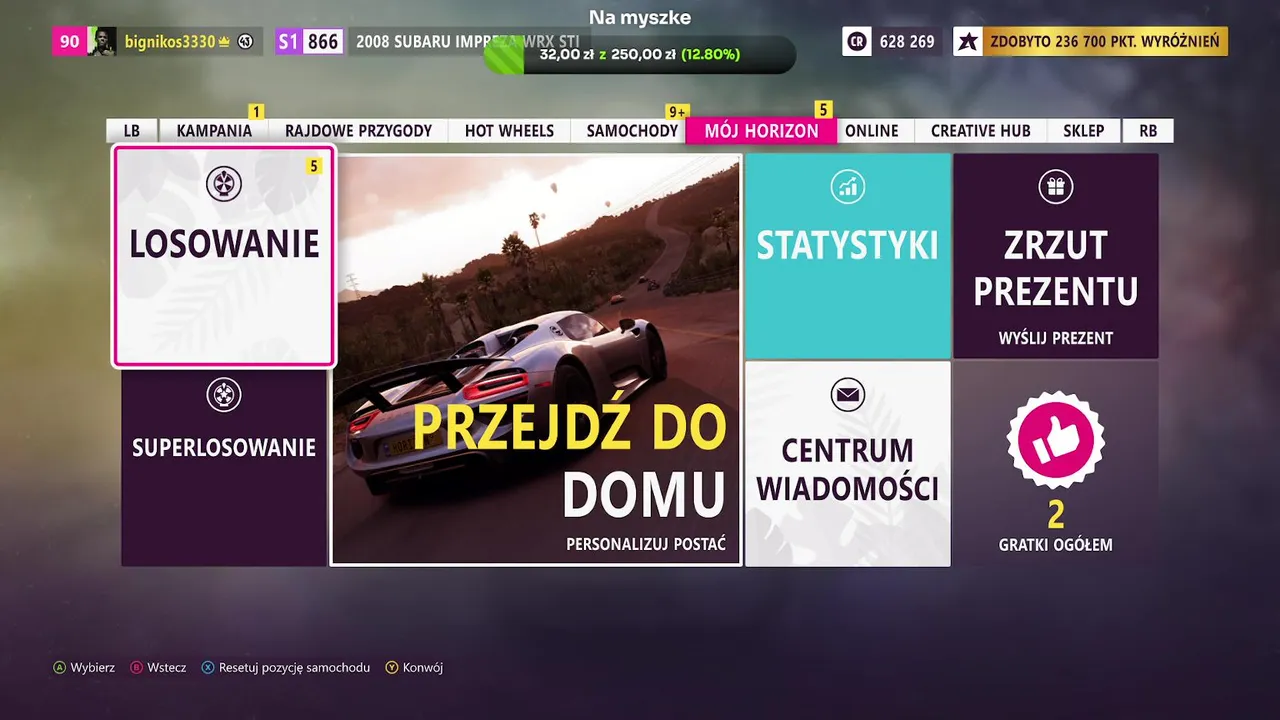Click the Gratki ogółem thumbs-up badge

1056,441
